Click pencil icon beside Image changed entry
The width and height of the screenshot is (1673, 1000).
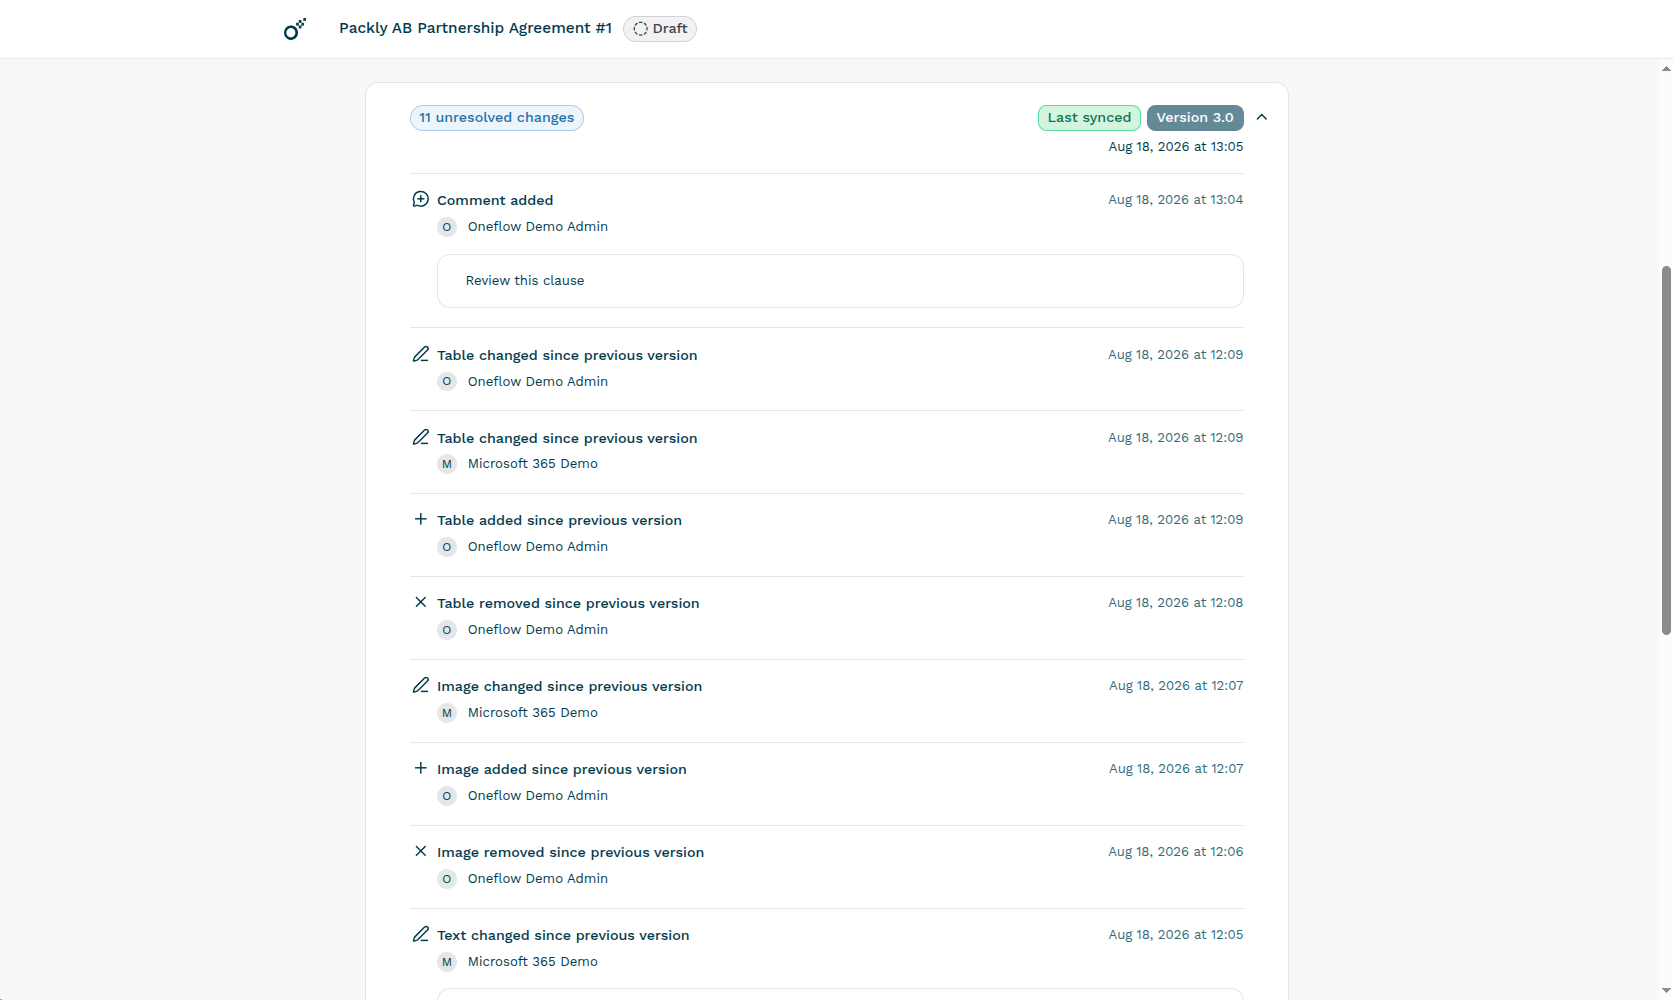coord(421,685)
